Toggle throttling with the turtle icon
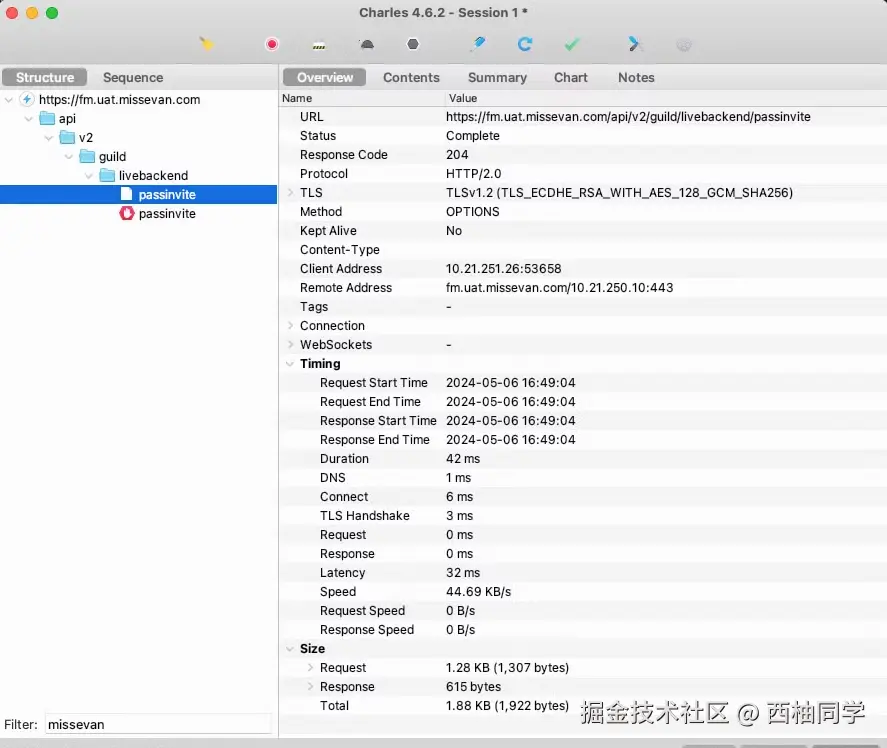 click(x=367, y=44)
